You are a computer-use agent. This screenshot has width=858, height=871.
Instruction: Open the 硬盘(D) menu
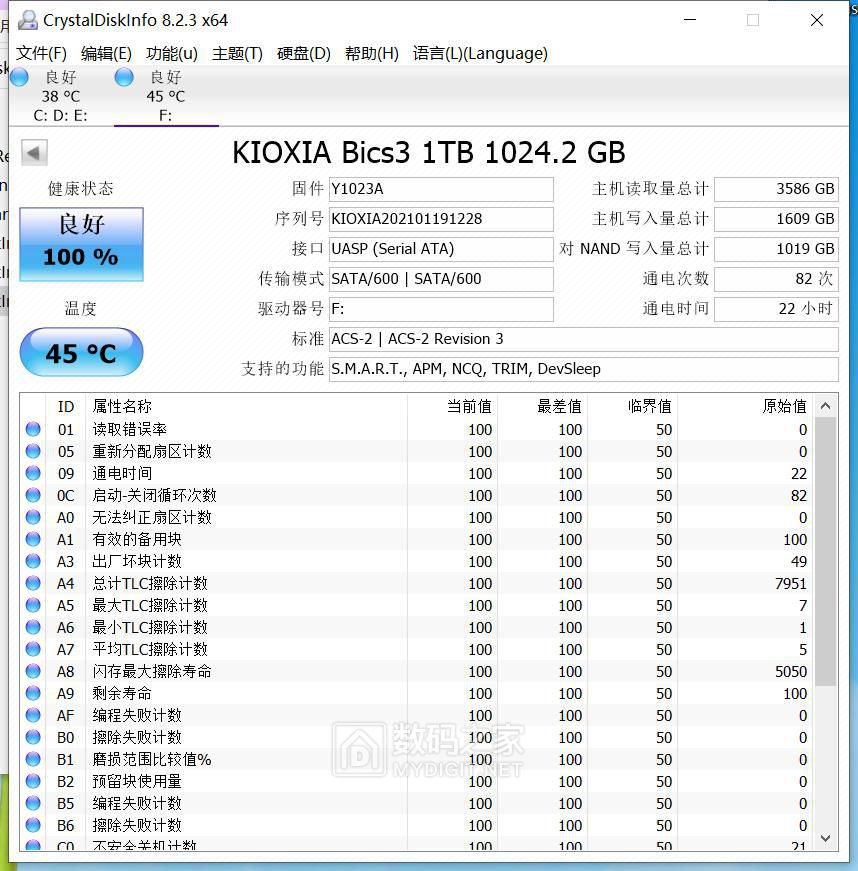click(x=304, y=53)
